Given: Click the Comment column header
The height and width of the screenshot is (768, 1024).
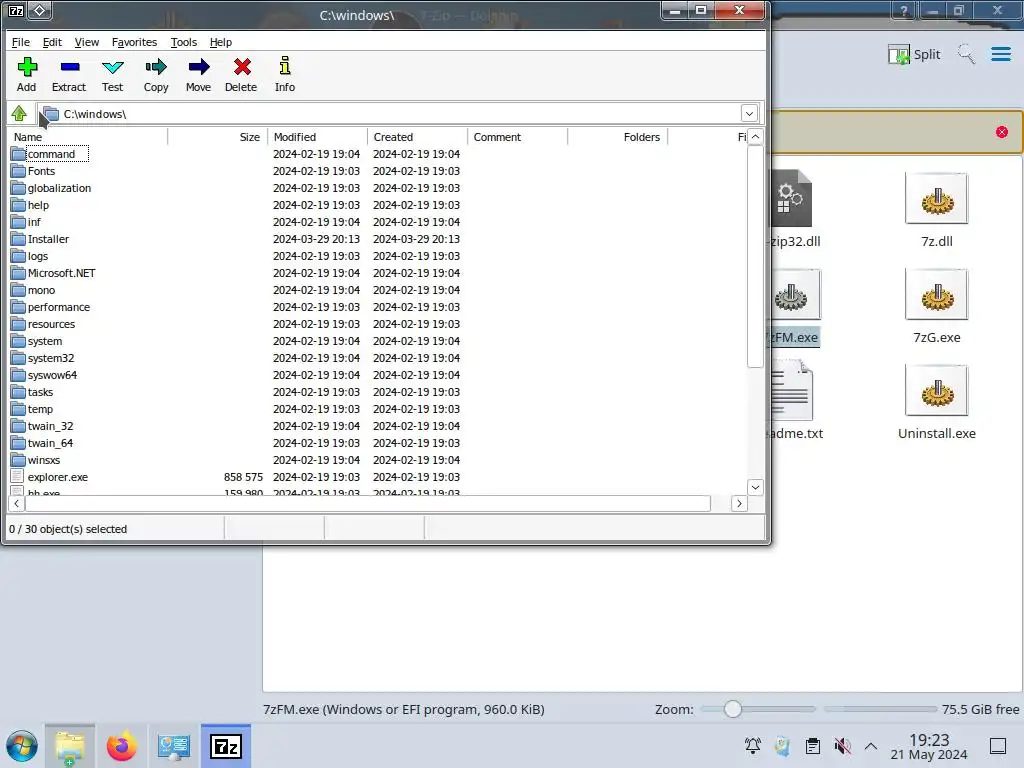Looking at the screenshot, I should point(517,137).
